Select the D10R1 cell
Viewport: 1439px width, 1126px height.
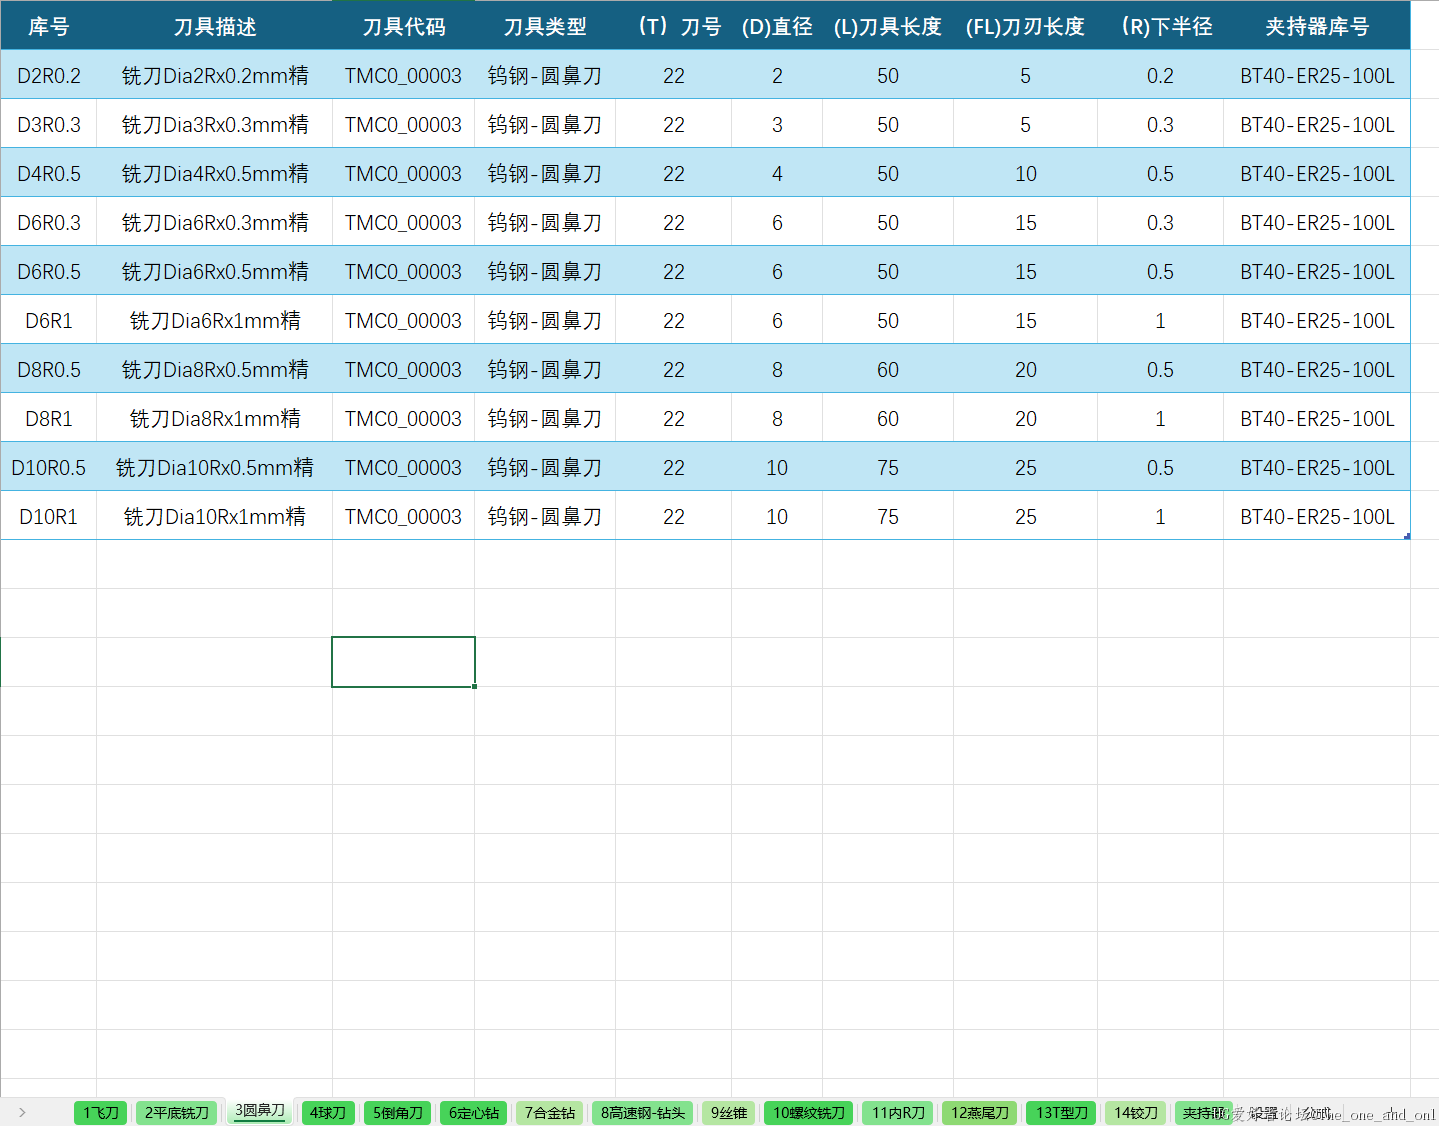point(49,516)
